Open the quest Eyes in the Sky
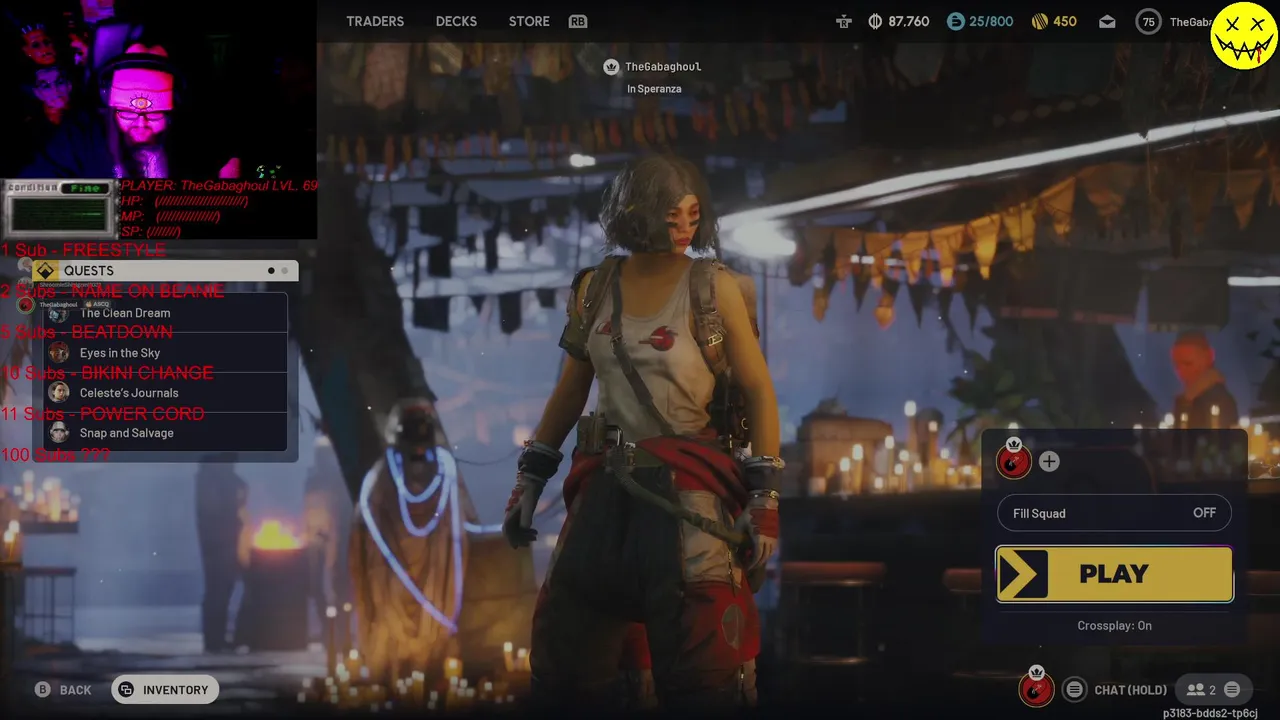This screenshot has height=720, width=1280. 166,353
